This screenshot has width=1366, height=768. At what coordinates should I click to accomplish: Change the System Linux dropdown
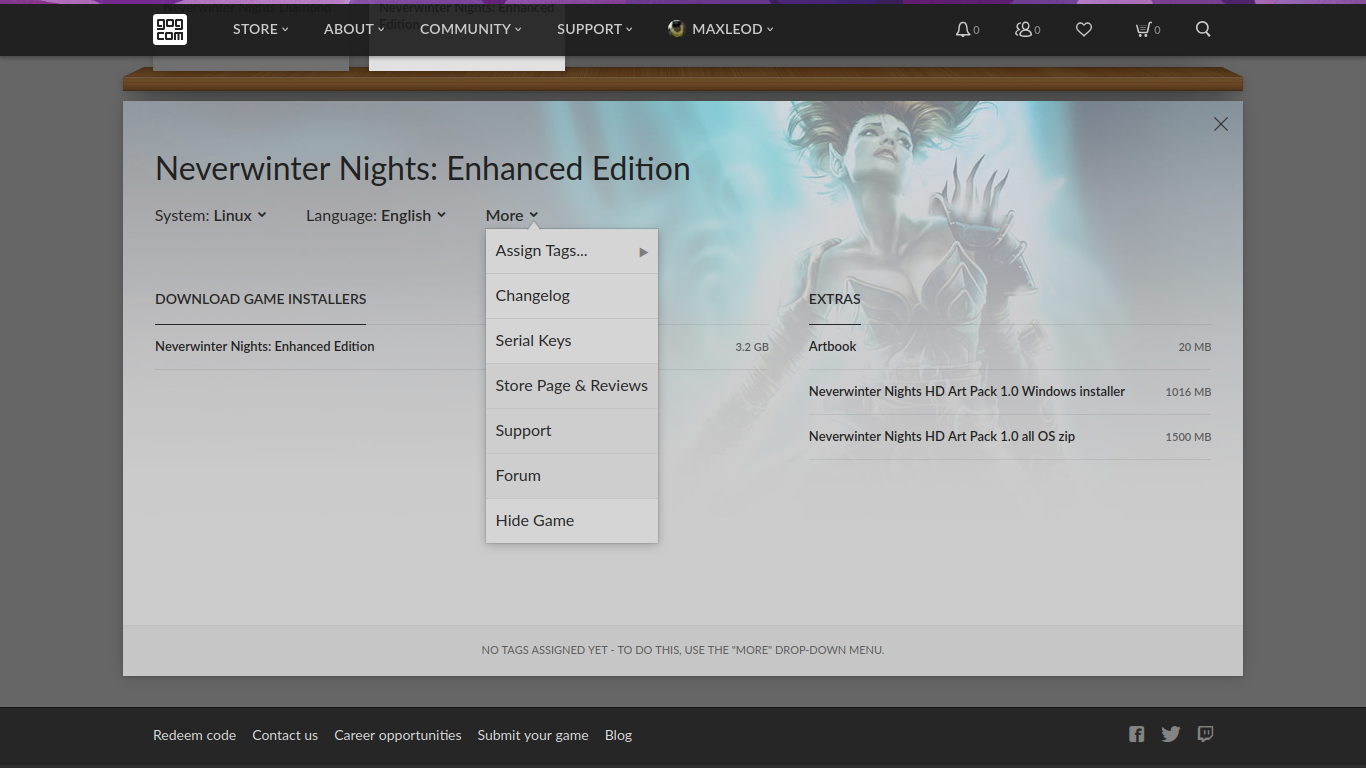pos(211,215)
